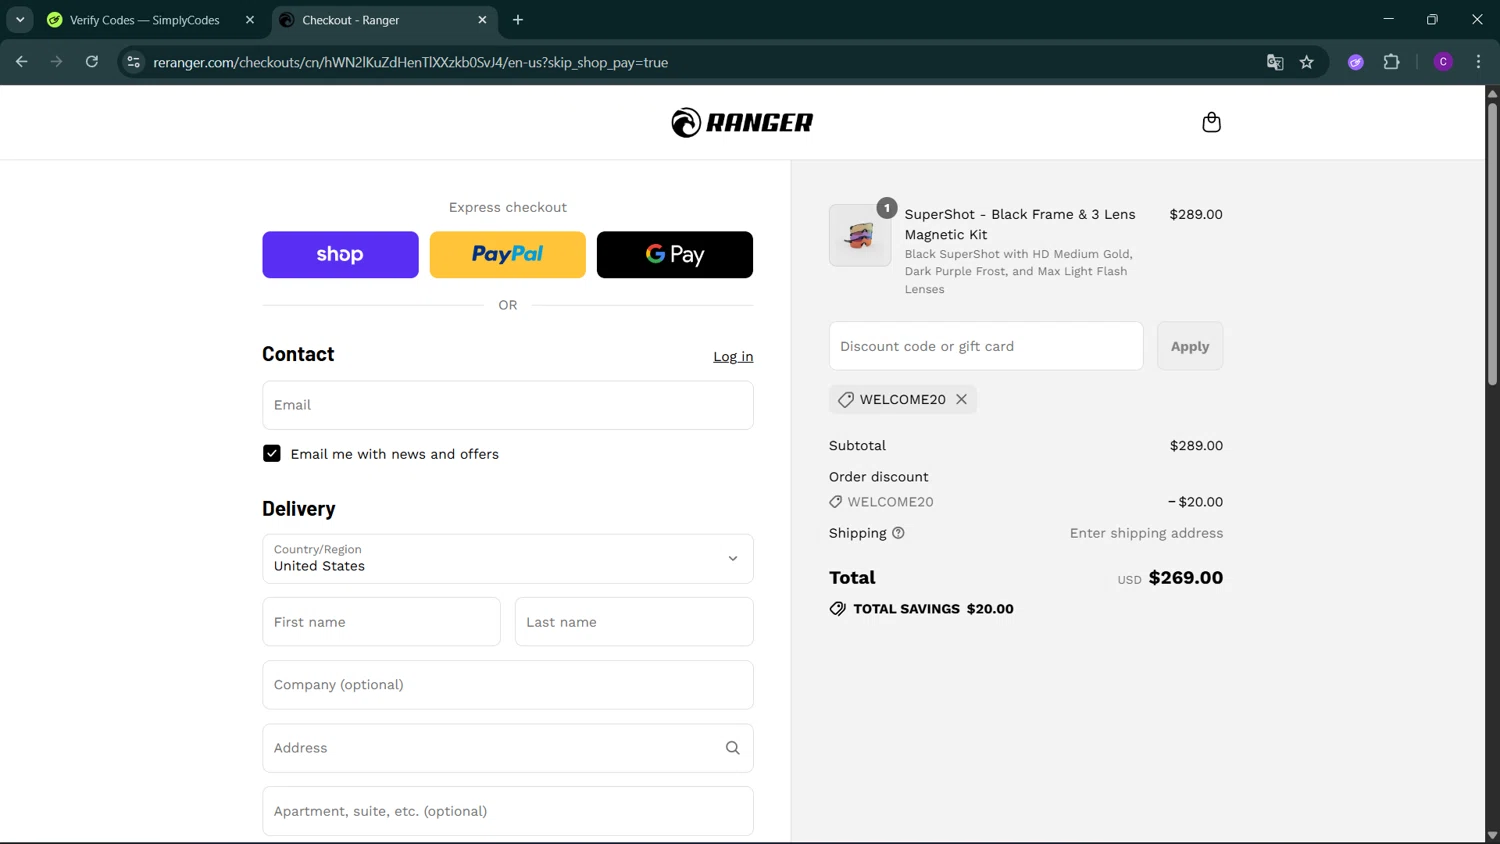Focus the Apartment, suite field
1500x844 pixels.
[x=507, y=811]
